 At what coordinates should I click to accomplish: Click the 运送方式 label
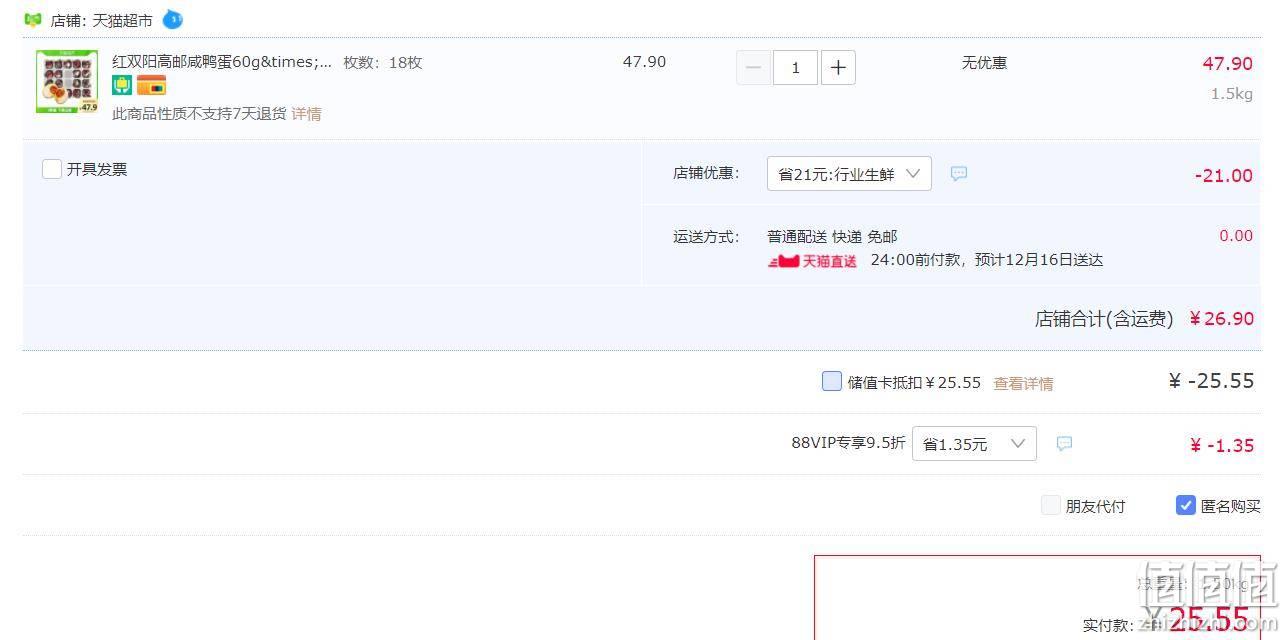(706, 237)
